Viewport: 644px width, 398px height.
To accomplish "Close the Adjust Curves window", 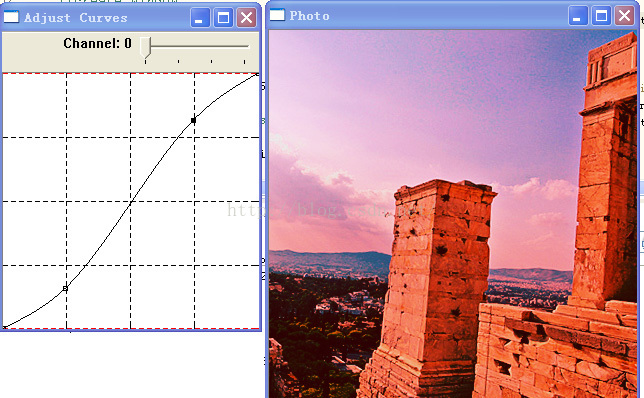I will pos(246,18).
